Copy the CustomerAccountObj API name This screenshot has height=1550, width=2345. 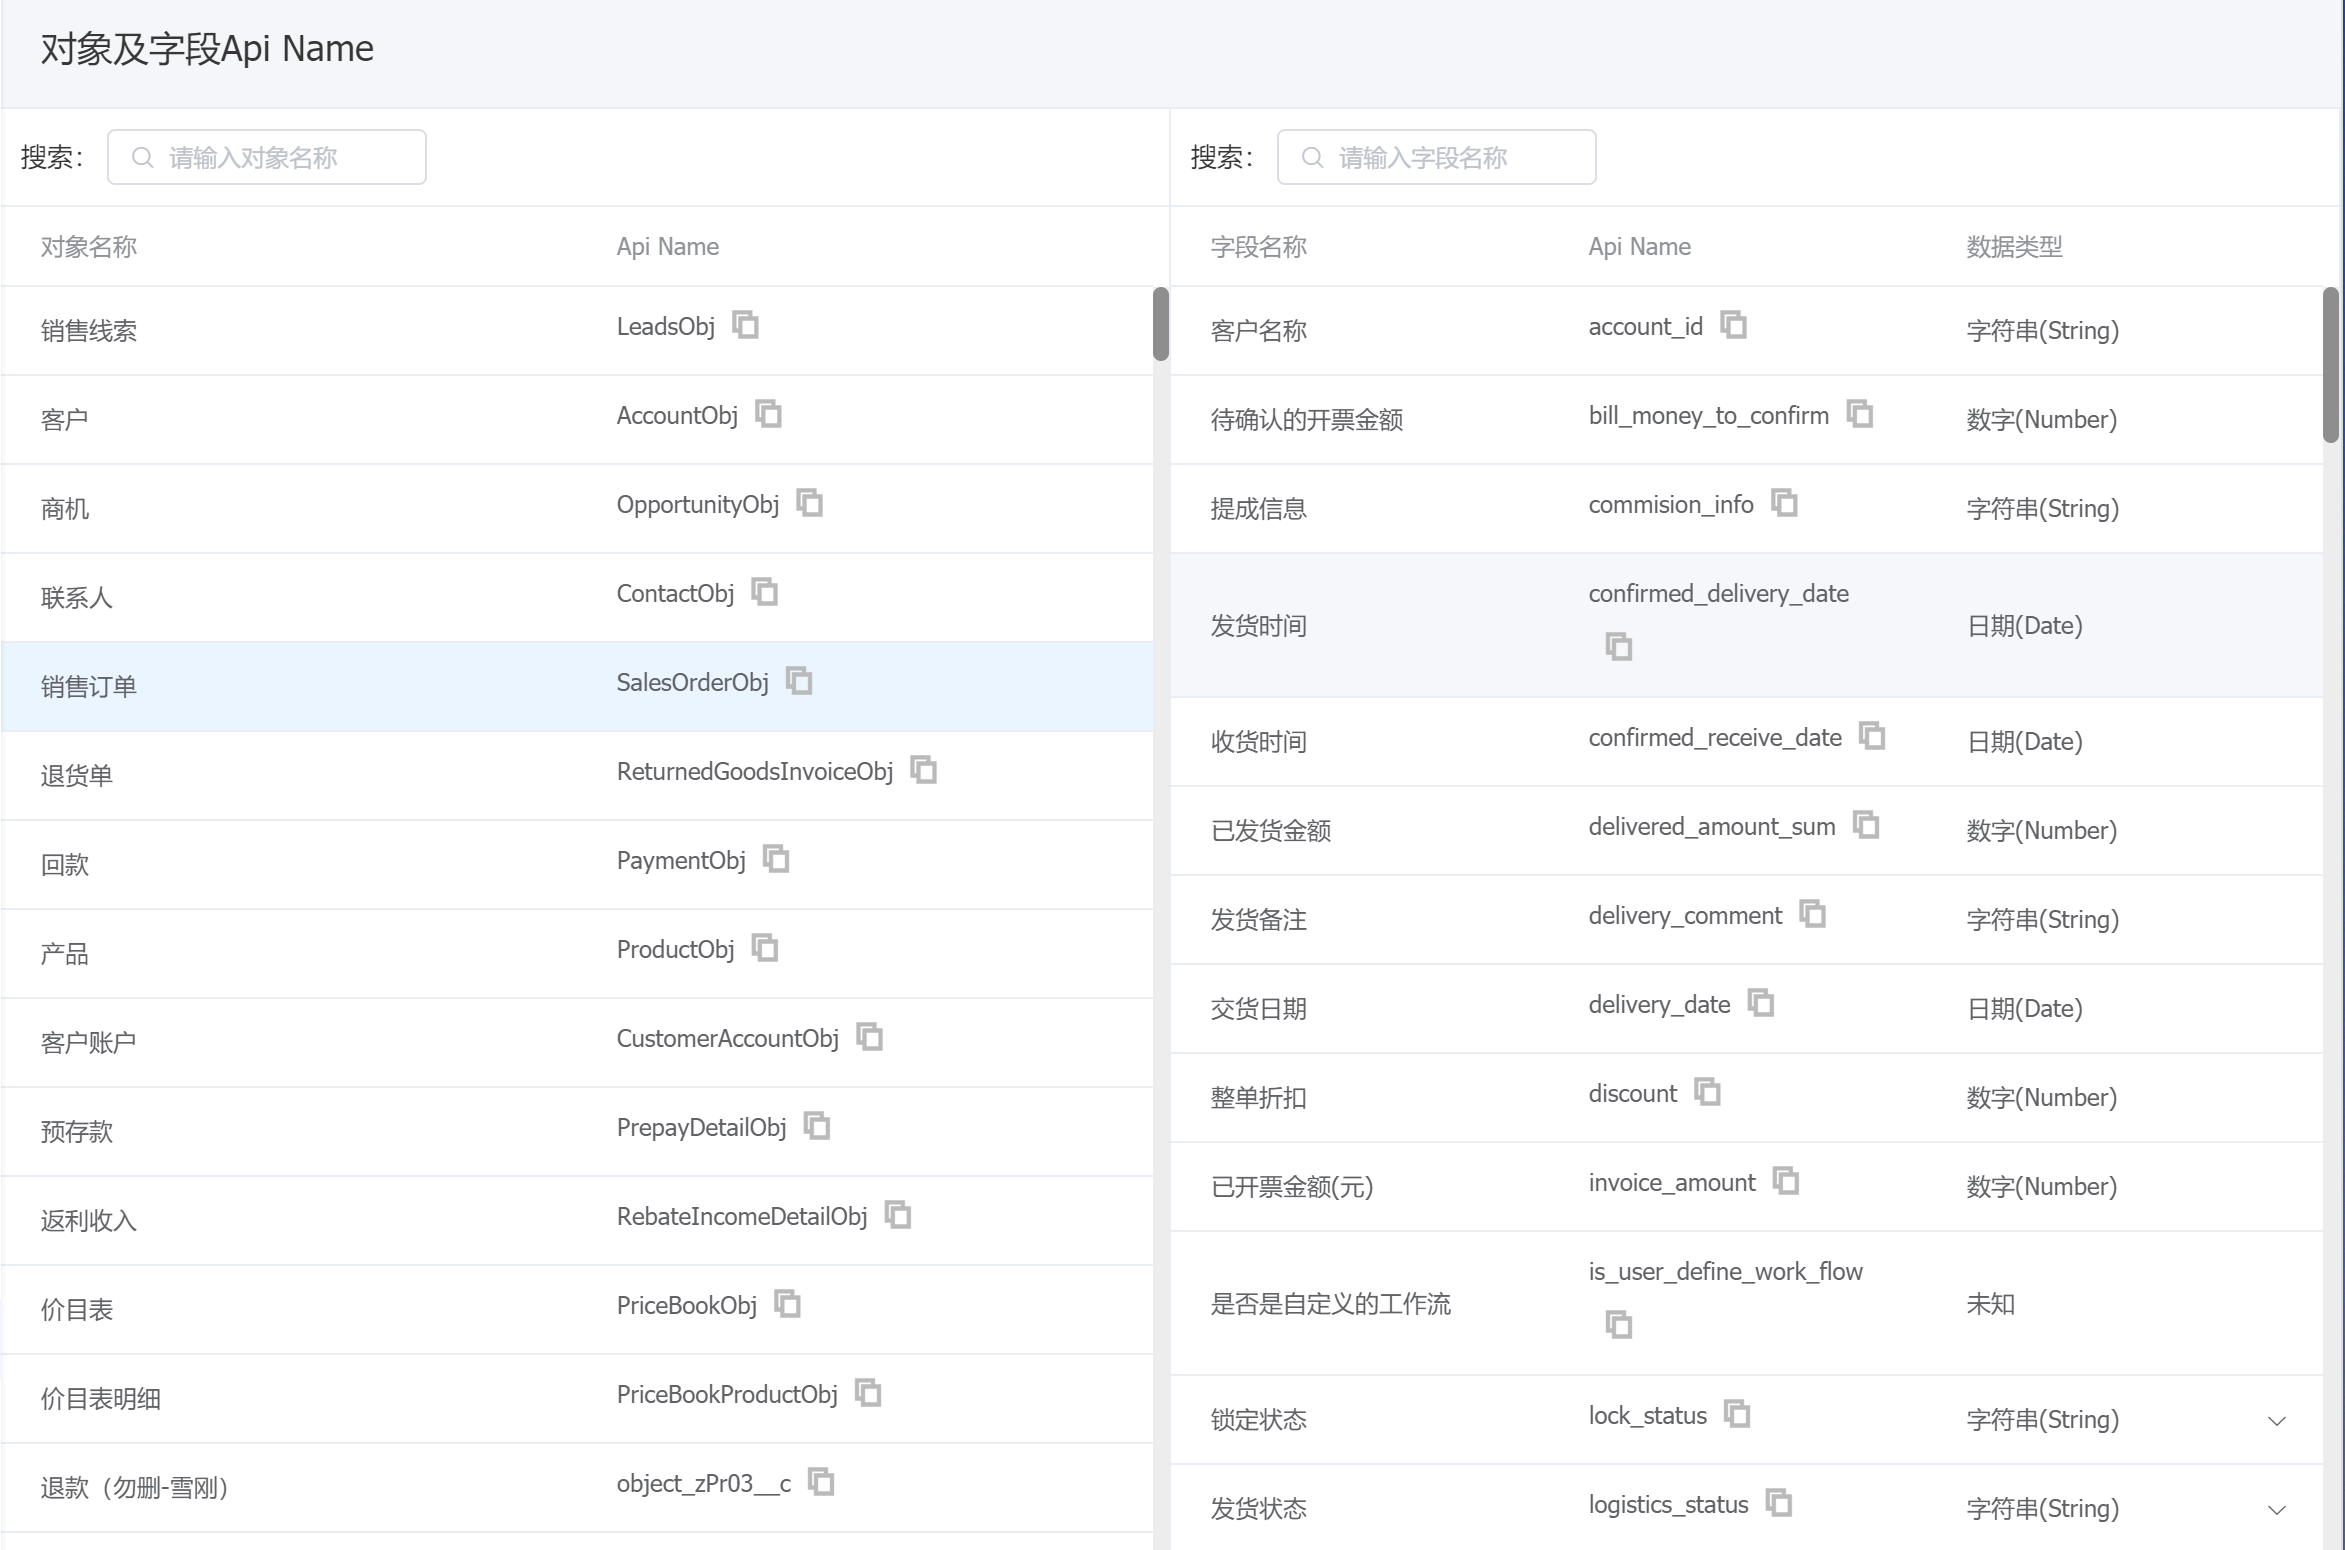870,1037
